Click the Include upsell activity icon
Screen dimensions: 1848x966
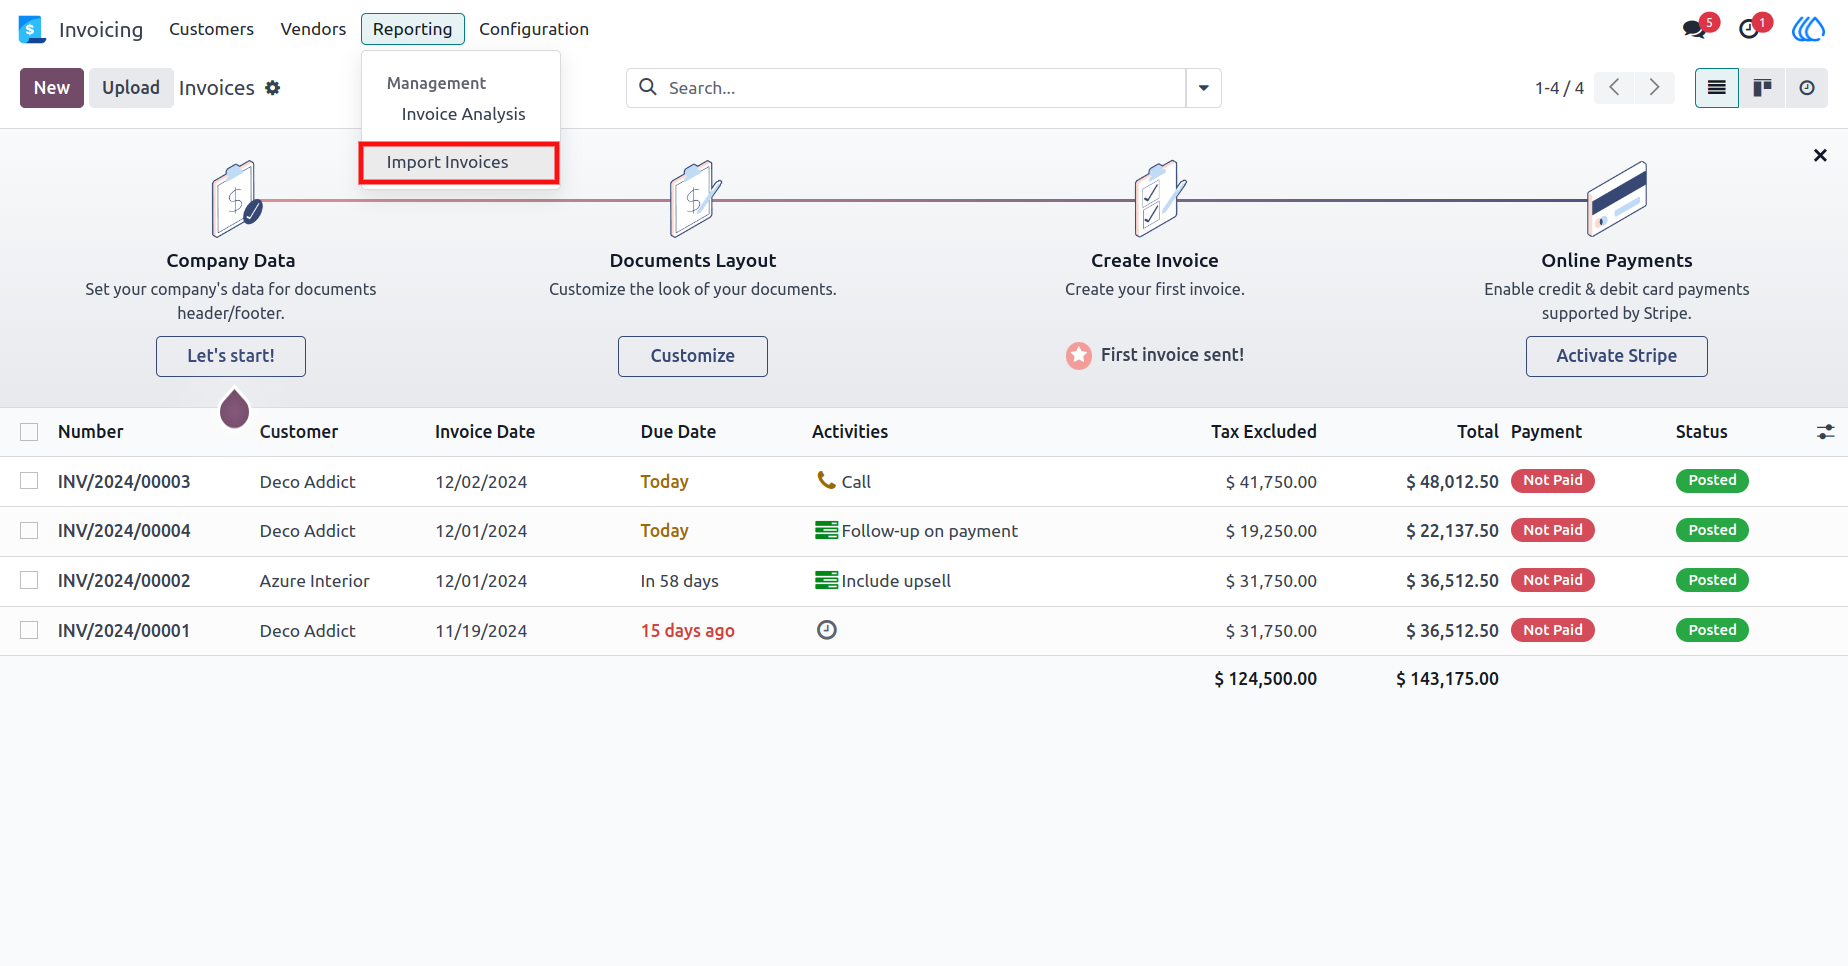coord(826,580)
